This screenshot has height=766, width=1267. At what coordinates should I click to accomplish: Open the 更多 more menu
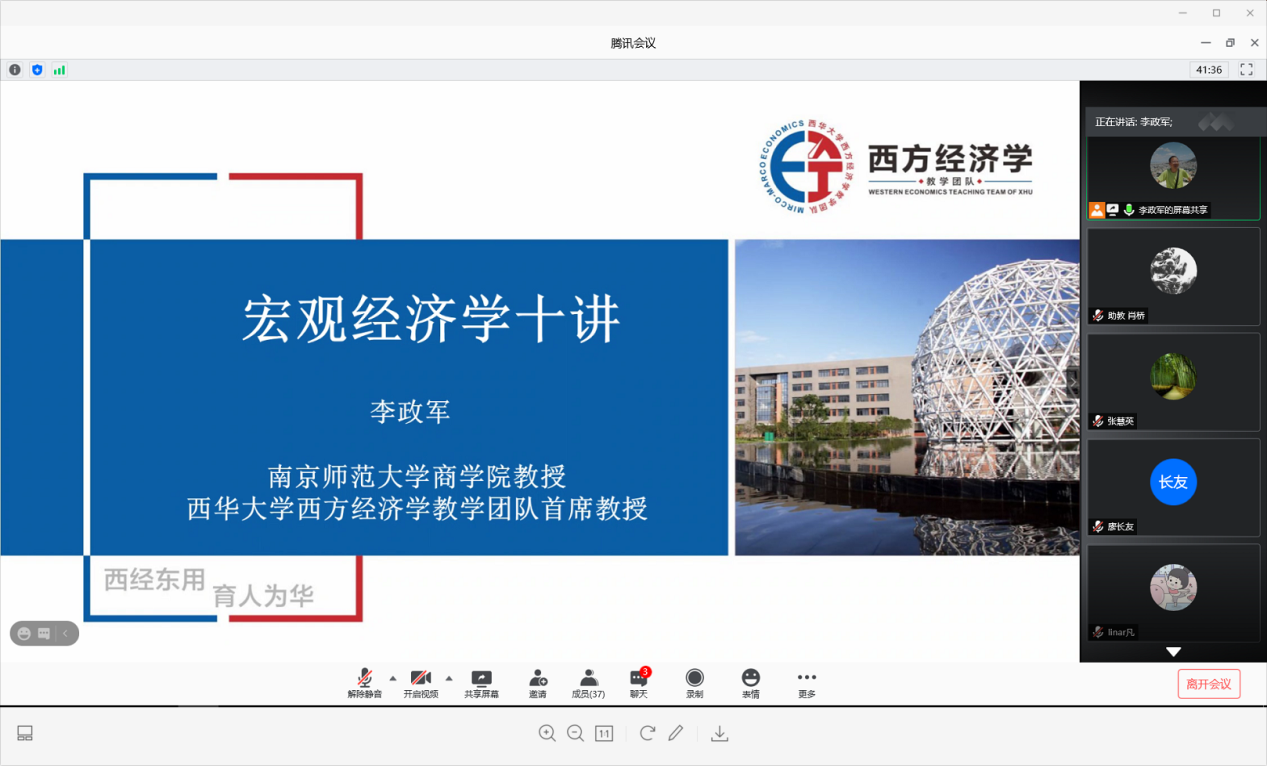[806, 683]
